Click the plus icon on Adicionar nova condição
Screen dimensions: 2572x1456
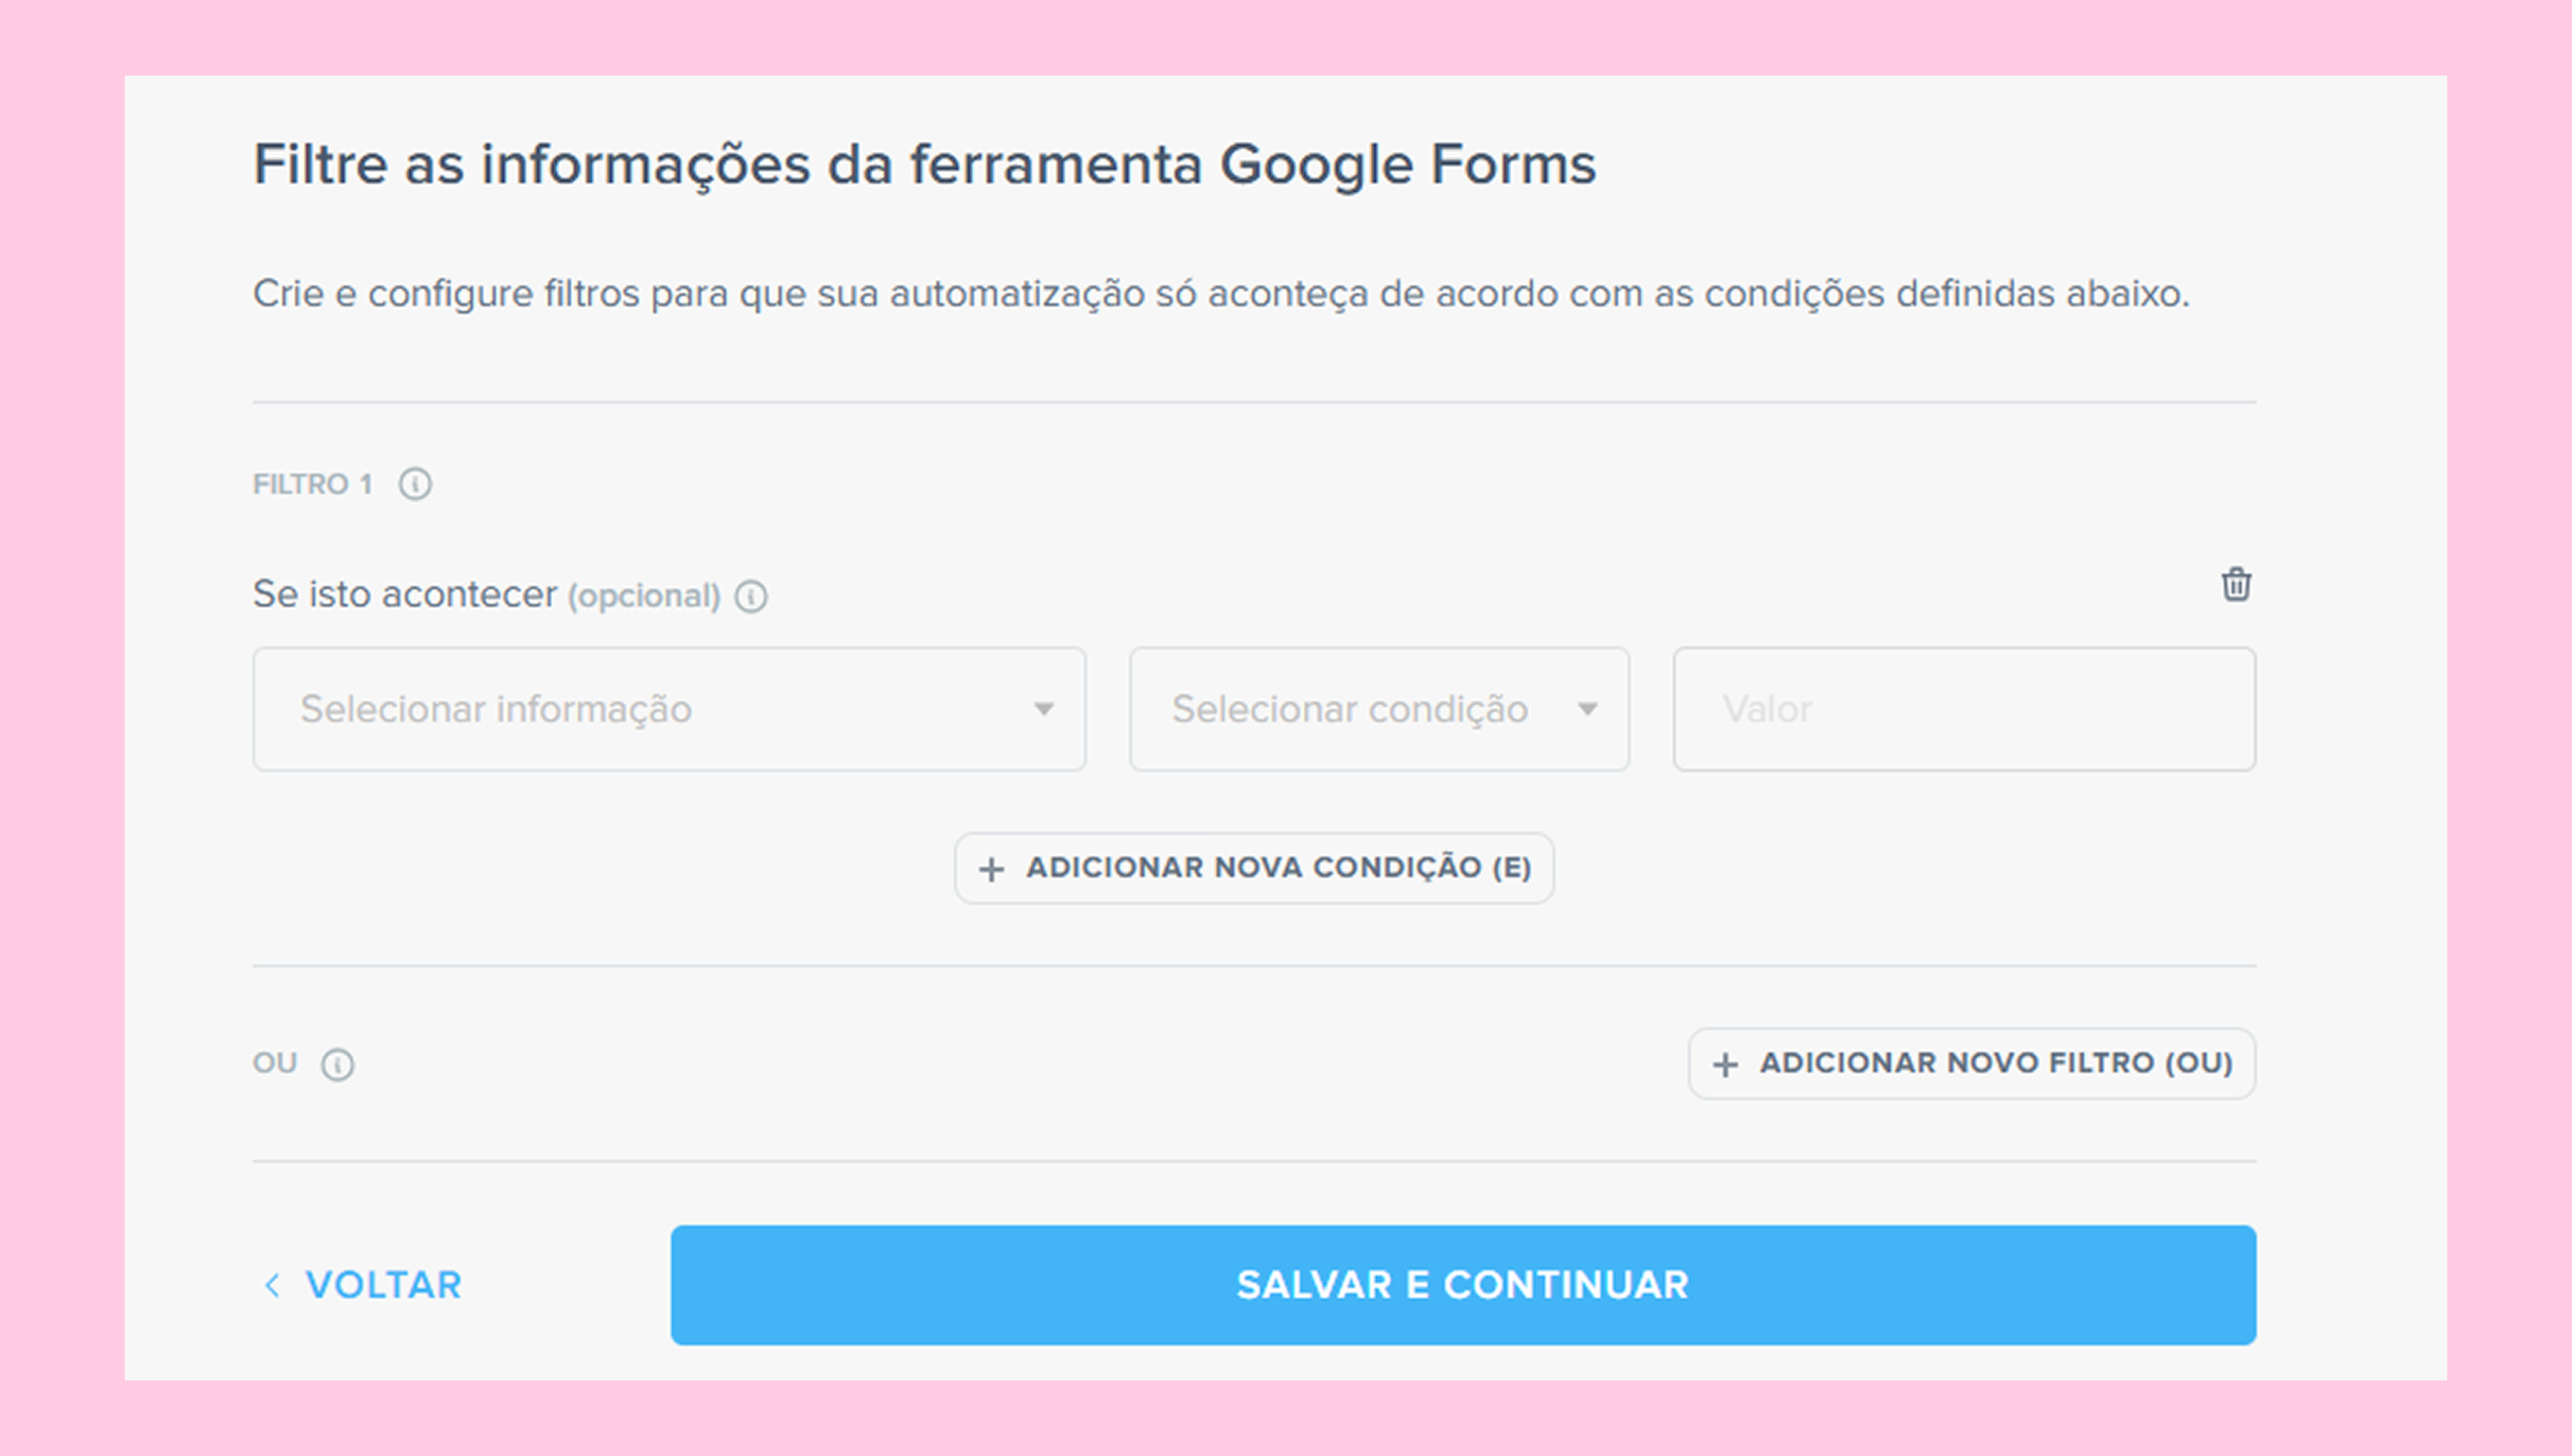click(991, 869)
